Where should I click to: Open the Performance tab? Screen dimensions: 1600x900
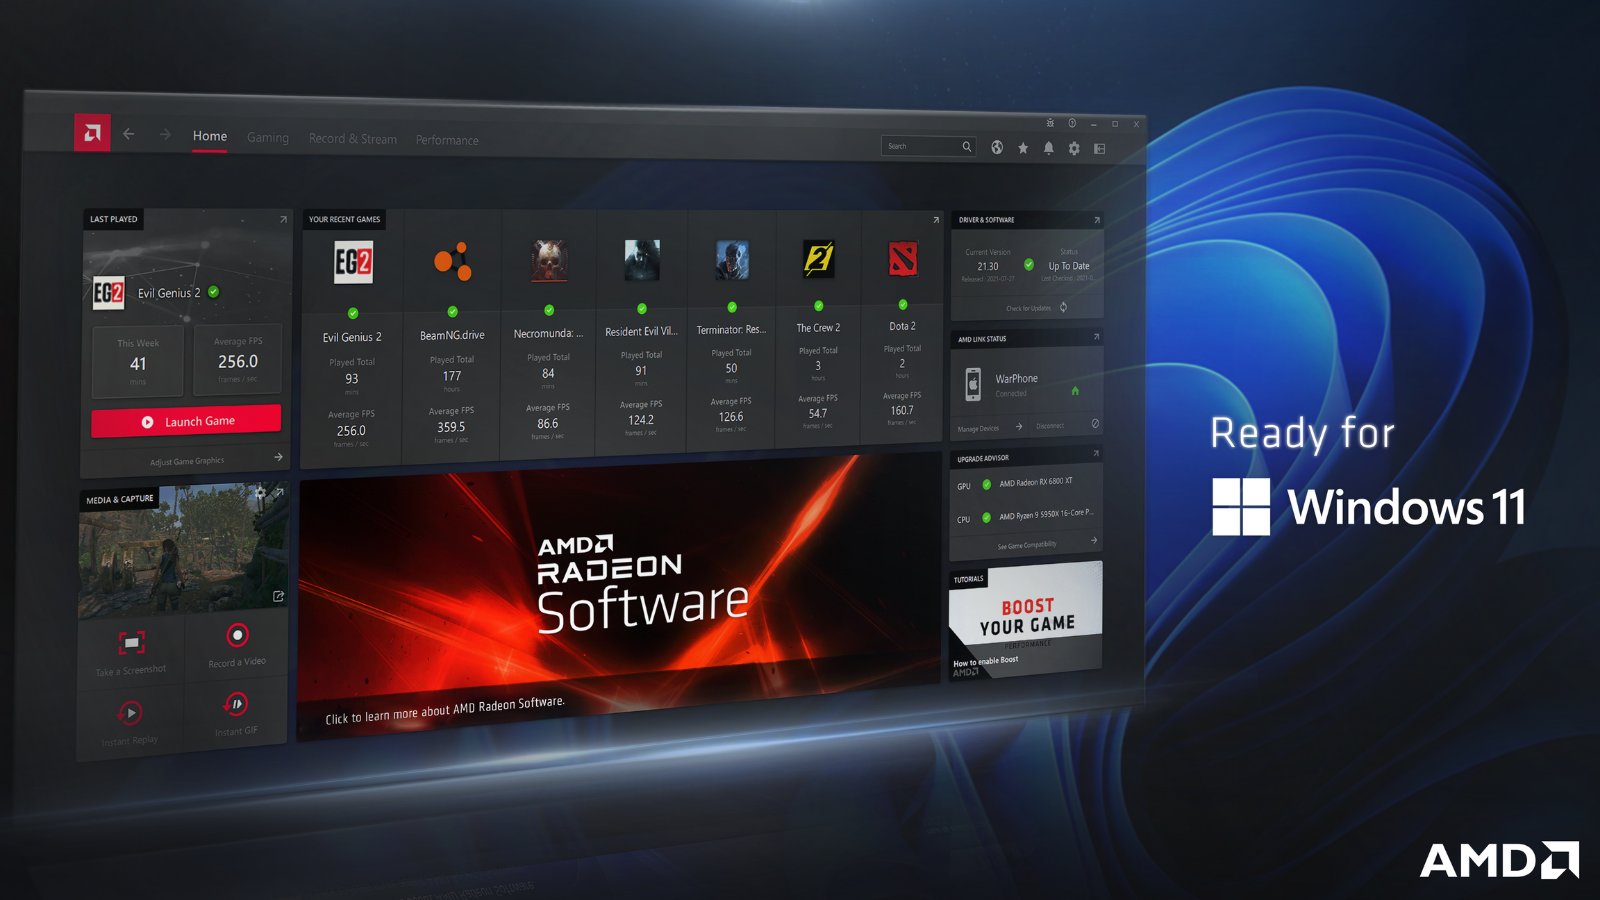[447, 140]
